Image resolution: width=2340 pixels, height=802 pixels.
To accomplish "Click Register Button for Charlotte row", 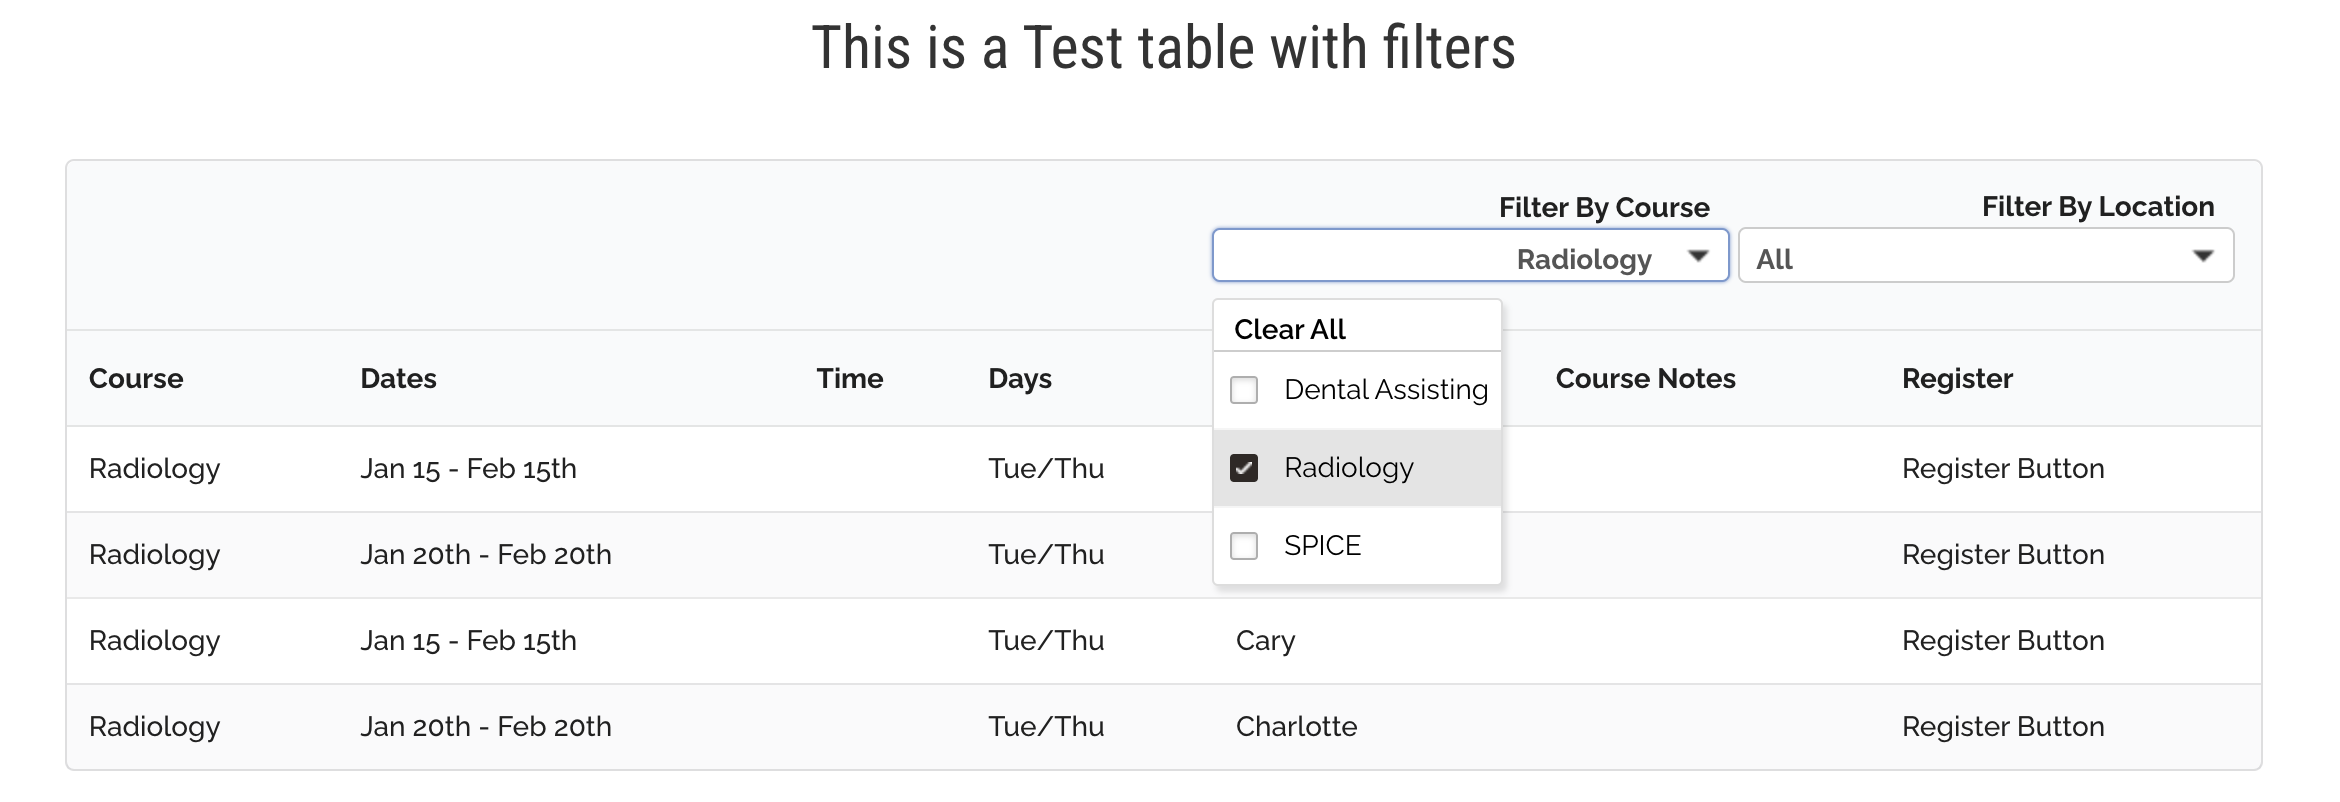I will pos(2002,727).
